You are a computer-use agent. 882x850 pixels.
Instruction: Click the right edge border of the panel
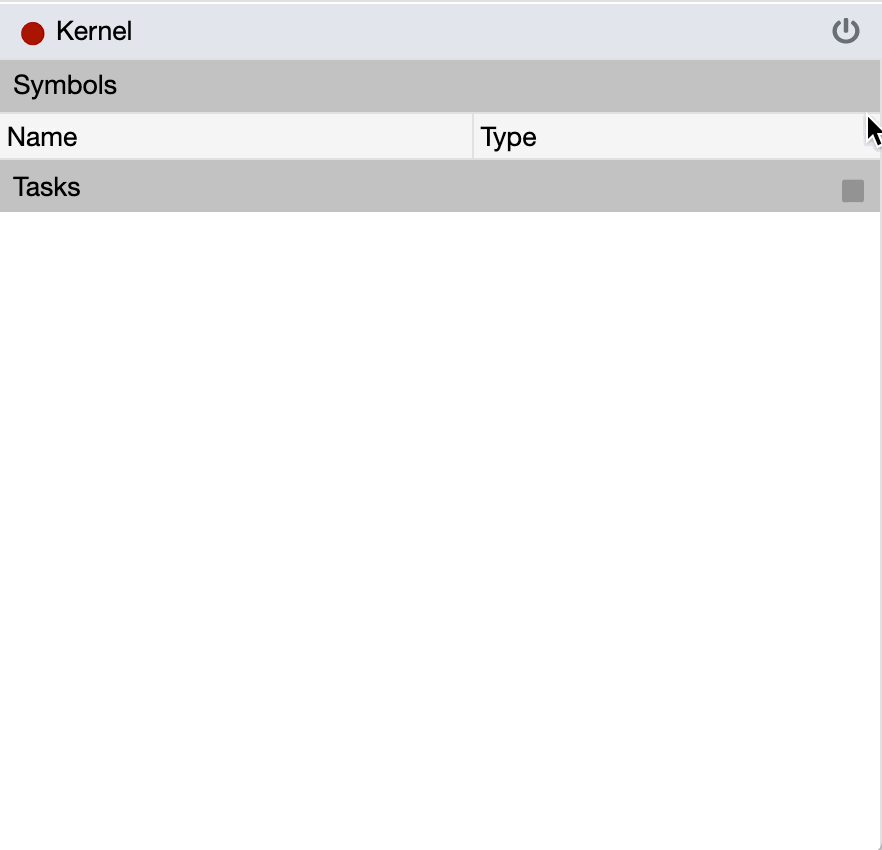point(880,500)
